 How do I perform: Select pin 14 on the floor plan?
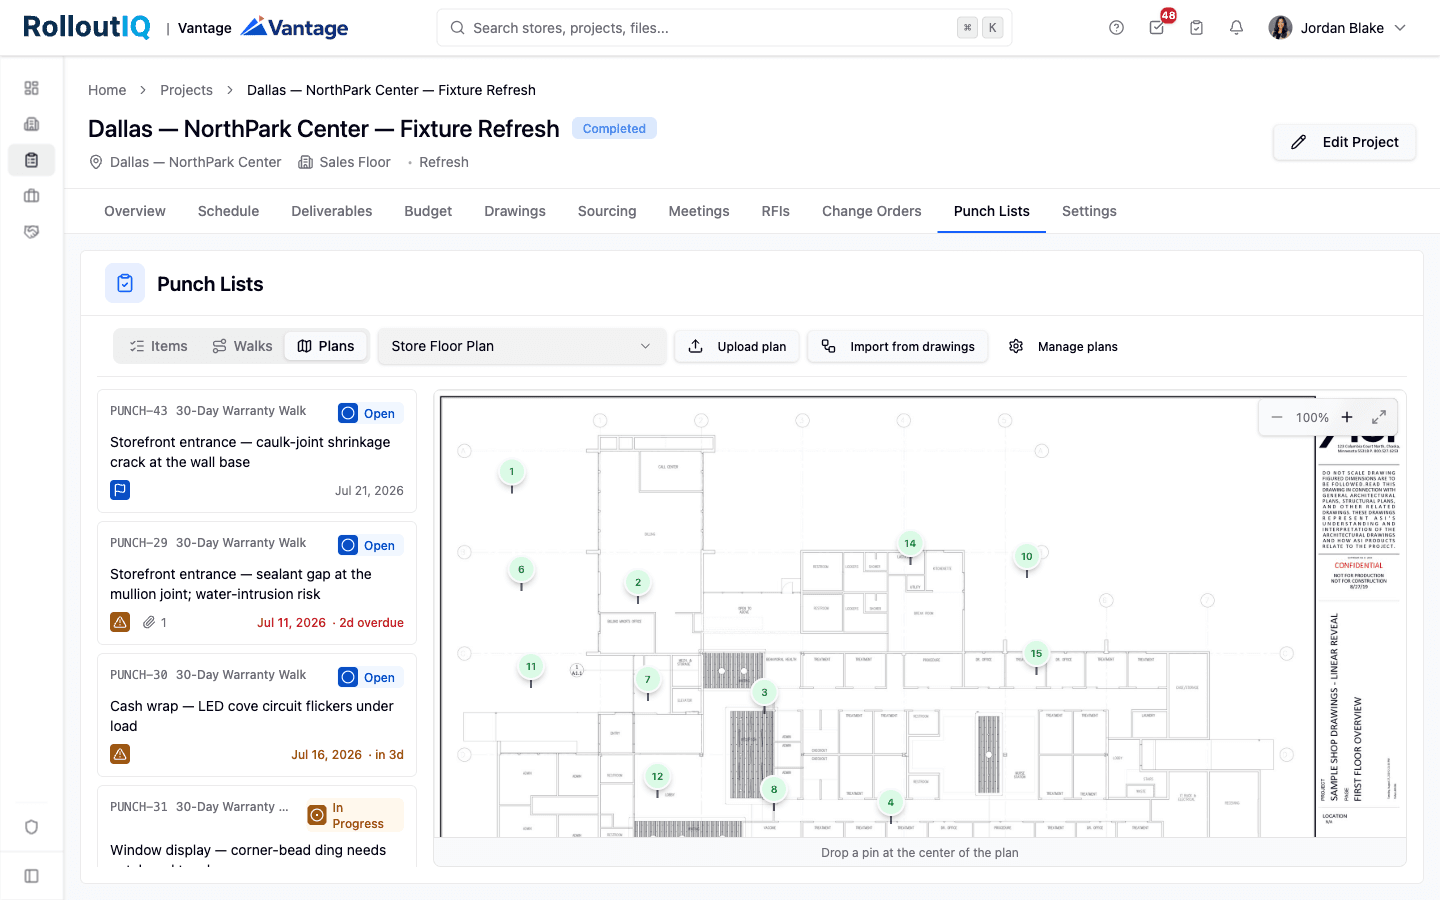tap(910, 544)
